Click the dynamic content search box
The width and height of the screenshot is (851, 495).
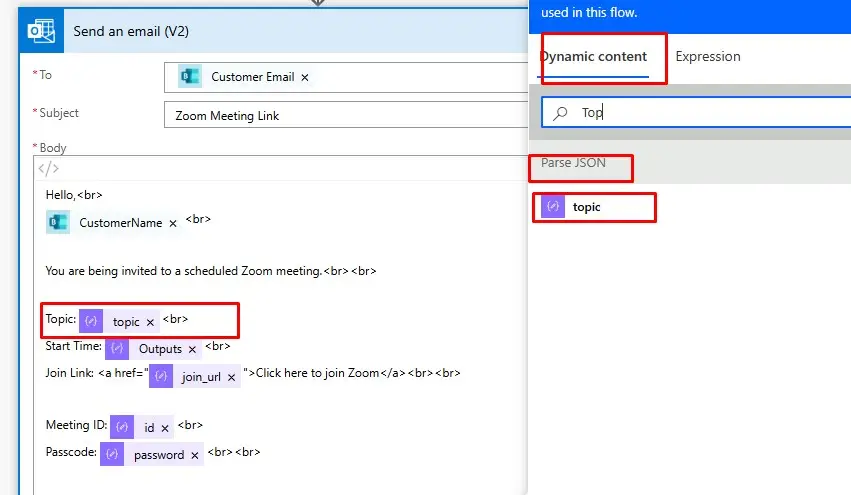(700, 113)
